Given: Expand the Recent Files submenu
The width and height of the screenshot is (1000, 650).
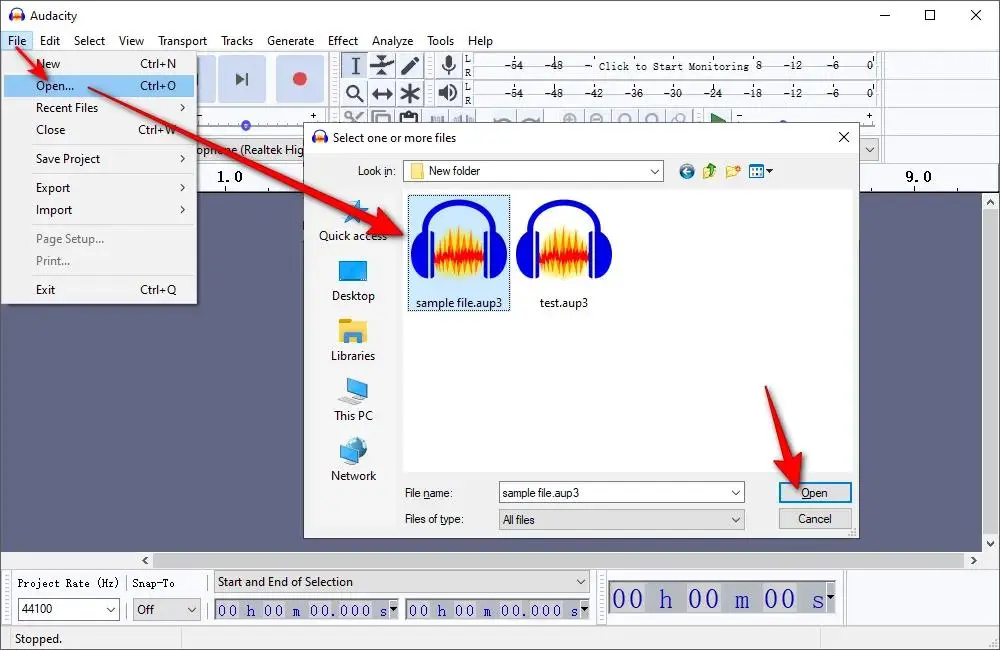Looking at the screenshot, I should 99,108.
